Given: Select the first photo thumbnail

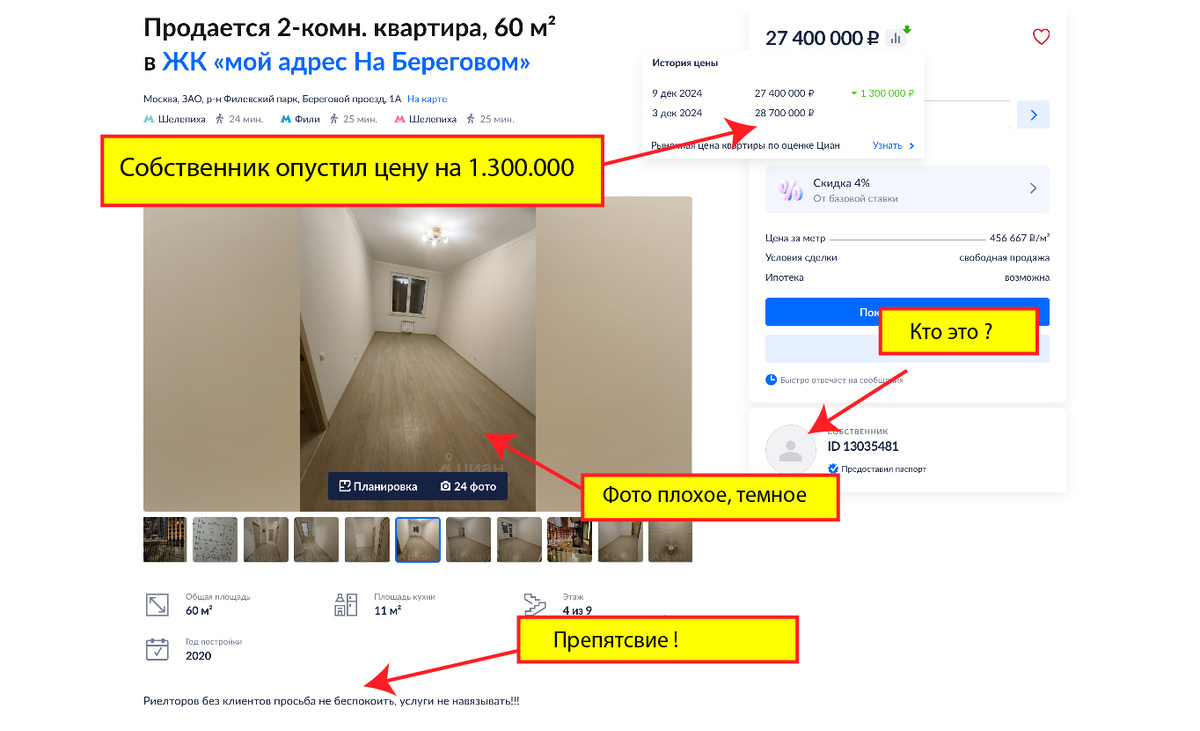Looking at the screenshot, I should (165, 539).
